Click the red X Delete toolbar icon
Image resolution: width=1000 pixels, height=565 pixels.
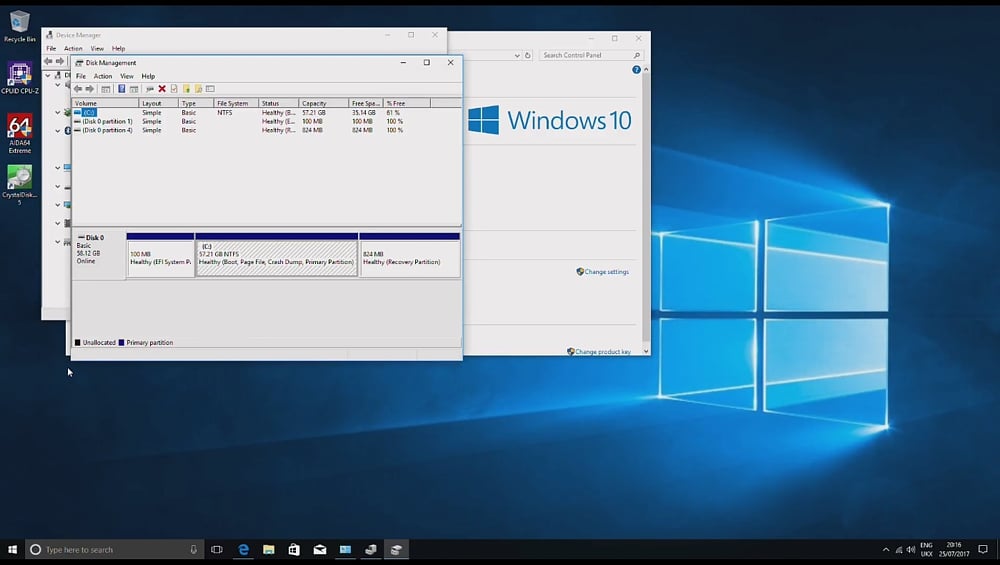(162, 89)
